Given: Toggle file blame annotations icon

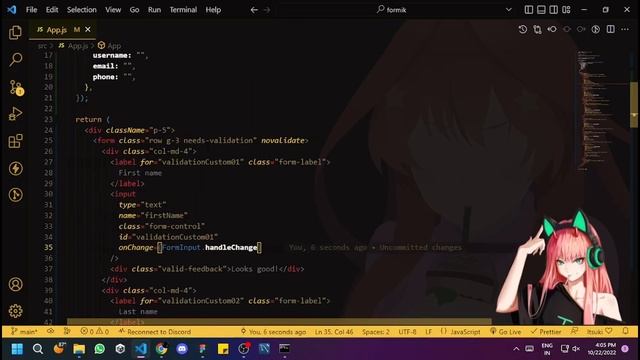Looking at the screenshot, I should pyautogui.click(x=596, y=29).
